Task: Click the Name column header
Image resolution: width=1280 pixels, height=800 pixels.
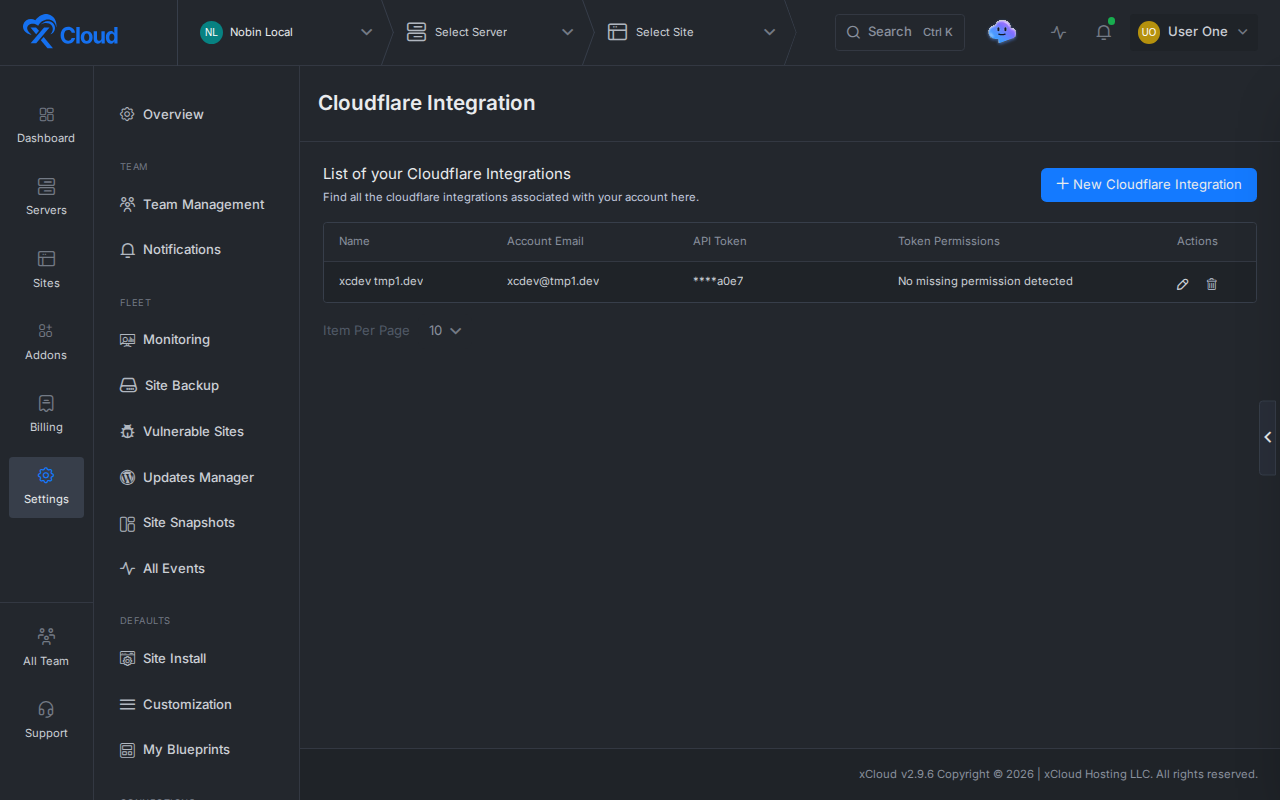Action: pyautogui.click(x=354, y=241)
